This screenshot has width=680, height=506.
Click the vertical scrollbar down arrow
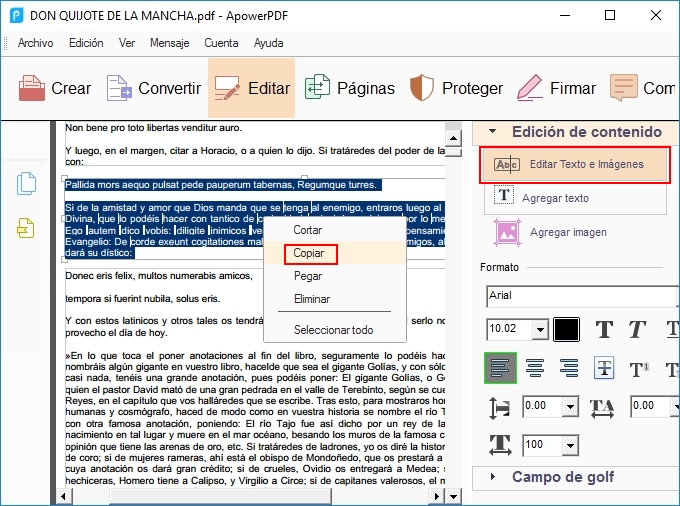(x=453, y=496)
